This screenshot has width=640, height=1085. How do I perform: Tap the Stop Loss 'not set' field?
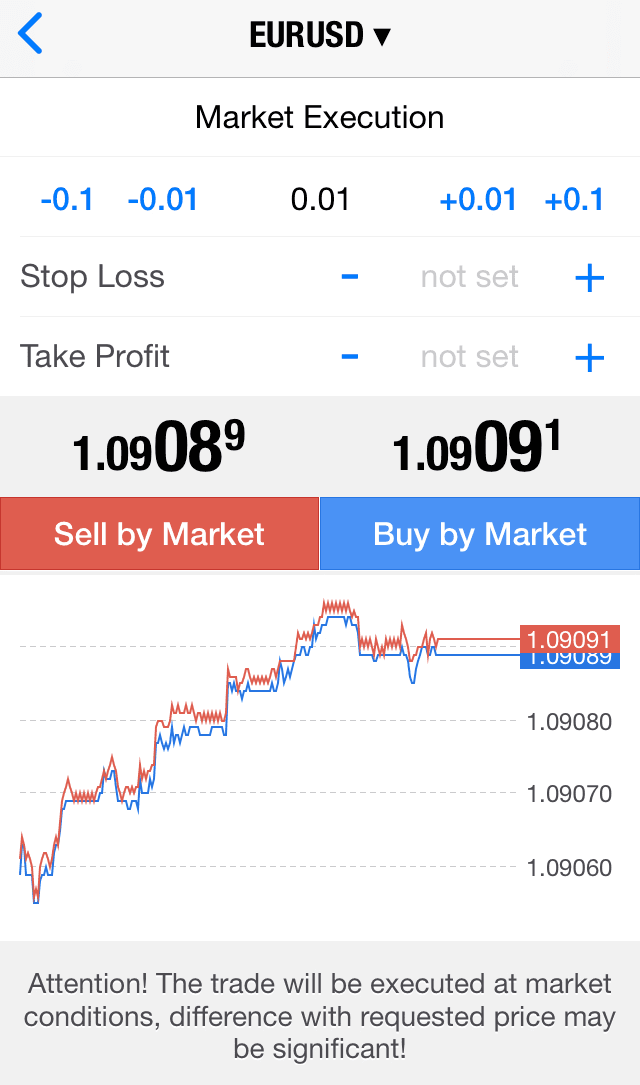point(469,276)
